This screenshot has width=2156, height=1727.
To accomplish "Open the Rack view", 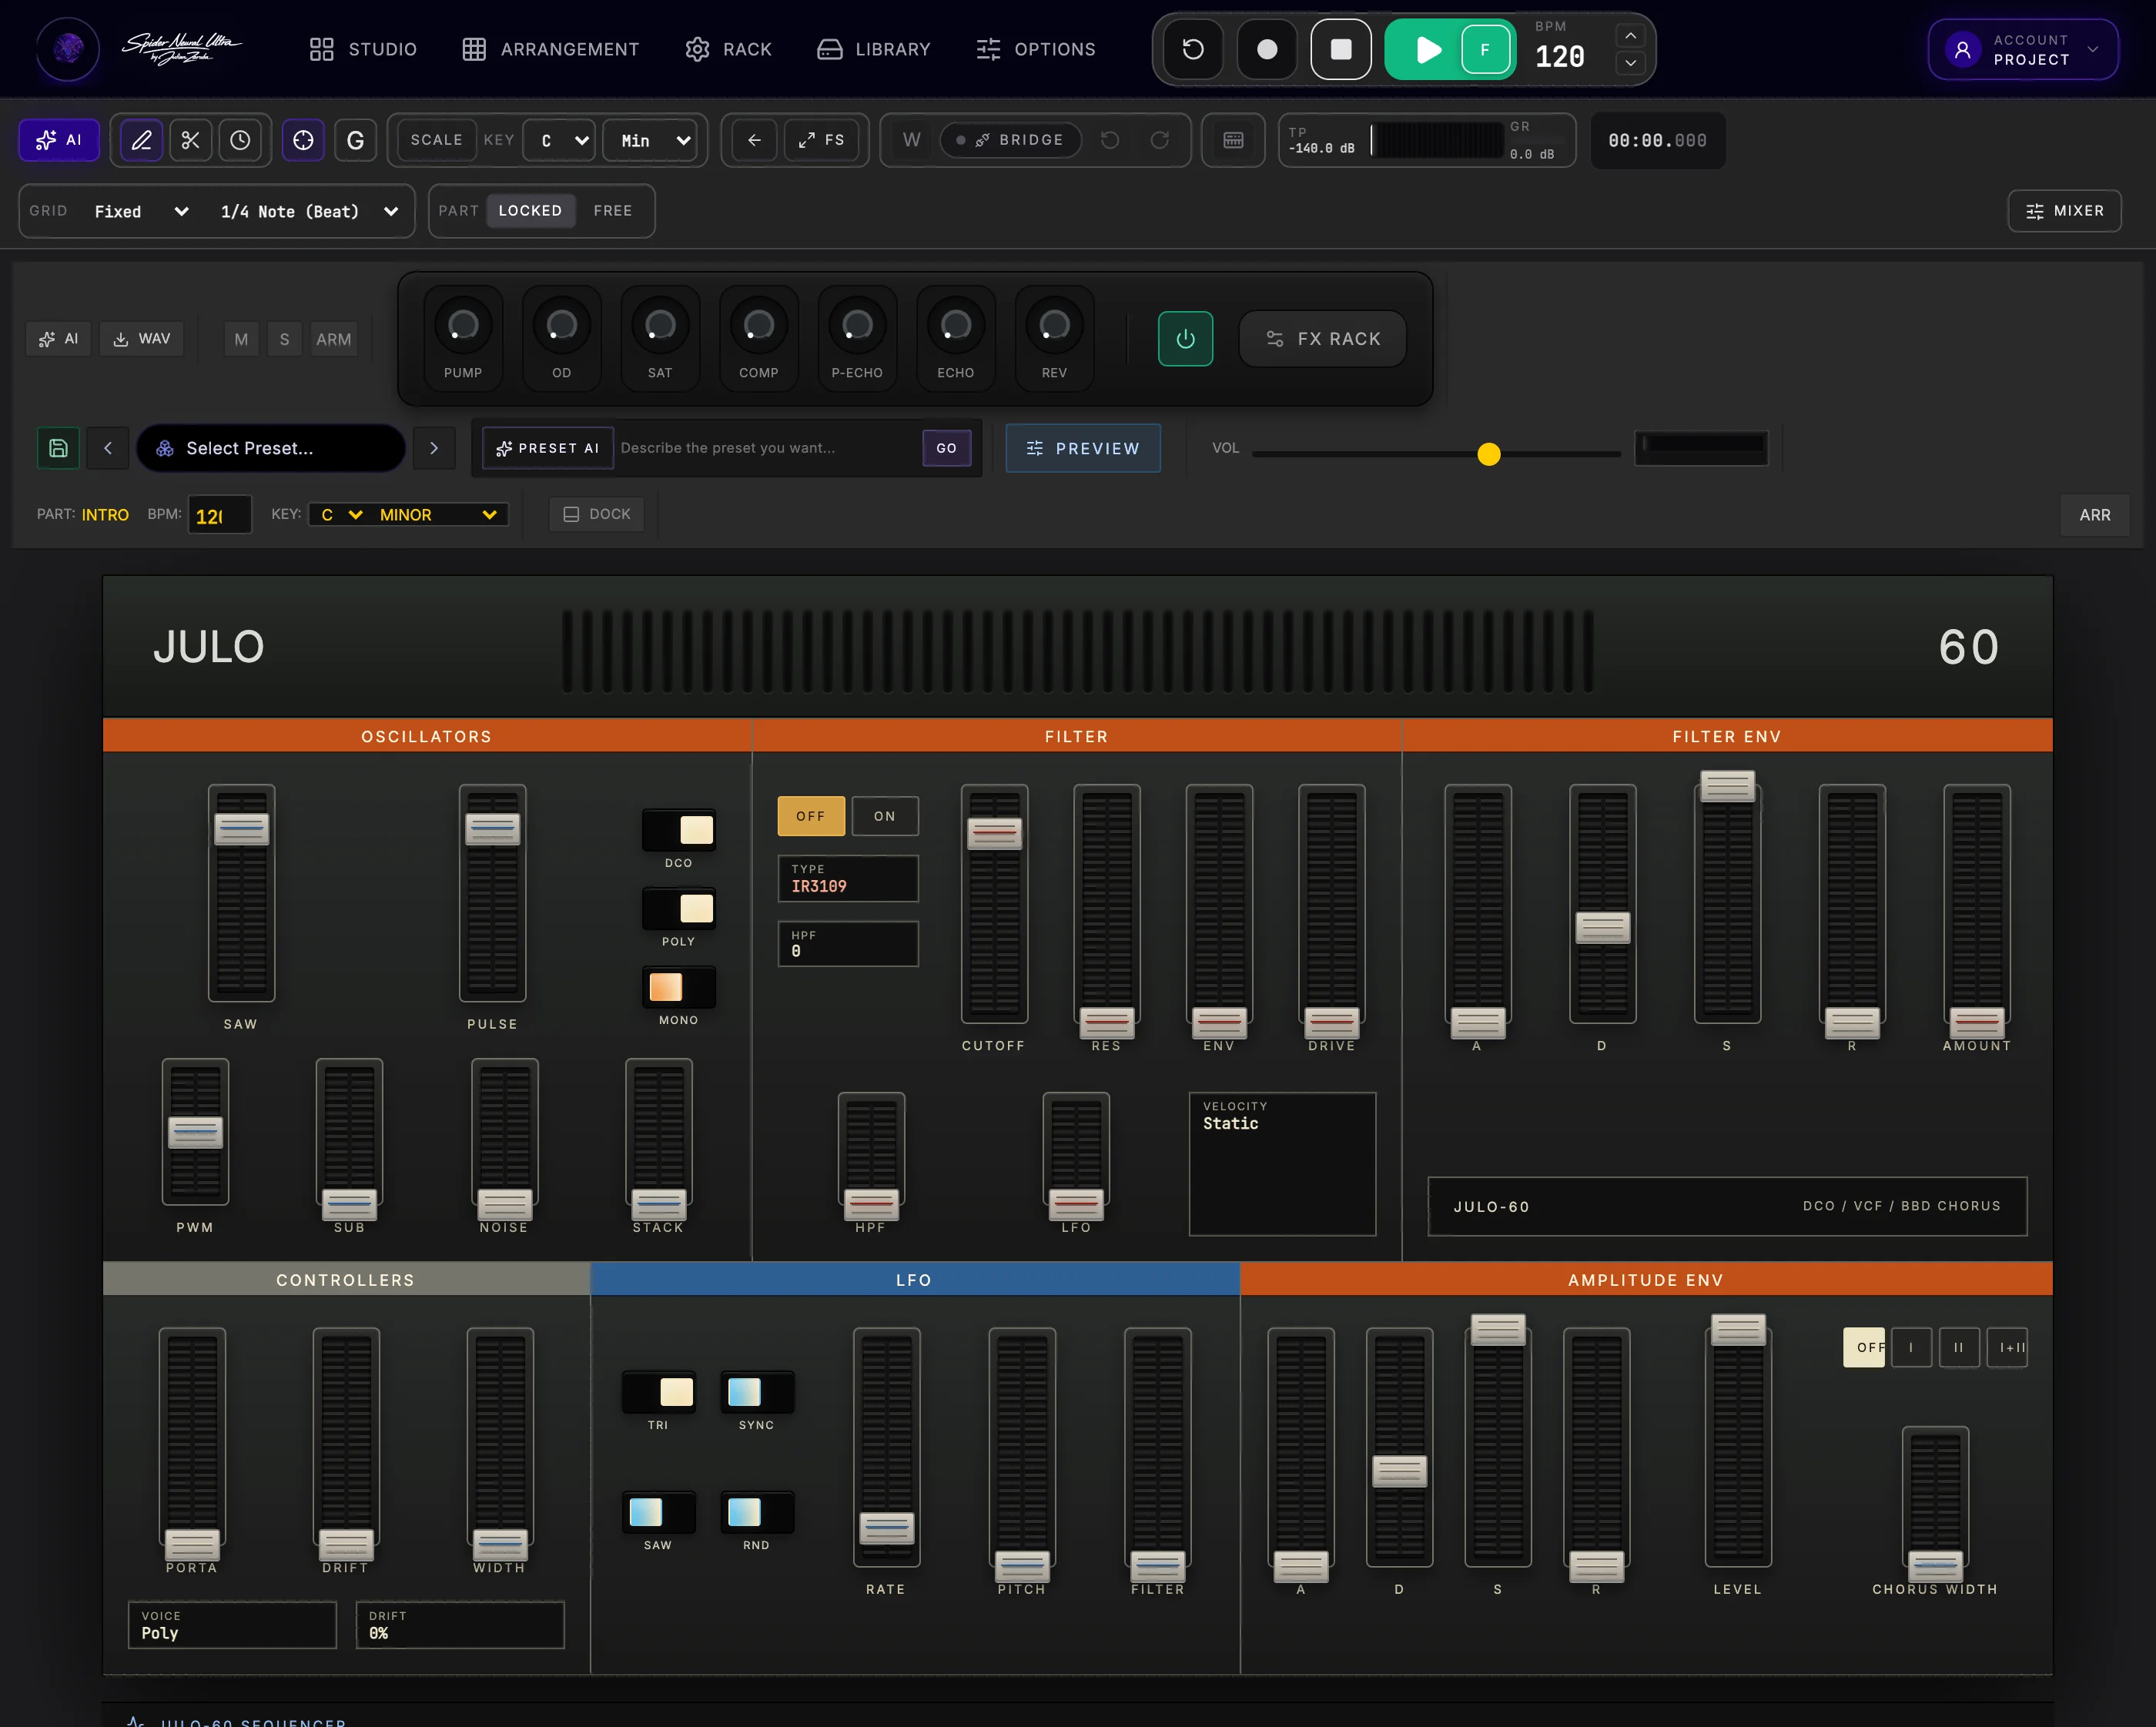I will click(x=729, y=49).
